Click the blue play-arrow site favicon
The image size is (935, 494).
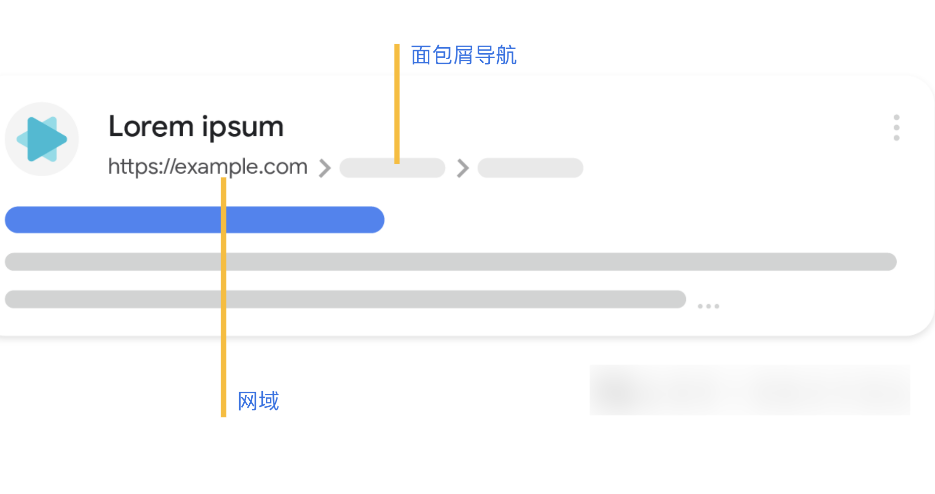[42, 139]
